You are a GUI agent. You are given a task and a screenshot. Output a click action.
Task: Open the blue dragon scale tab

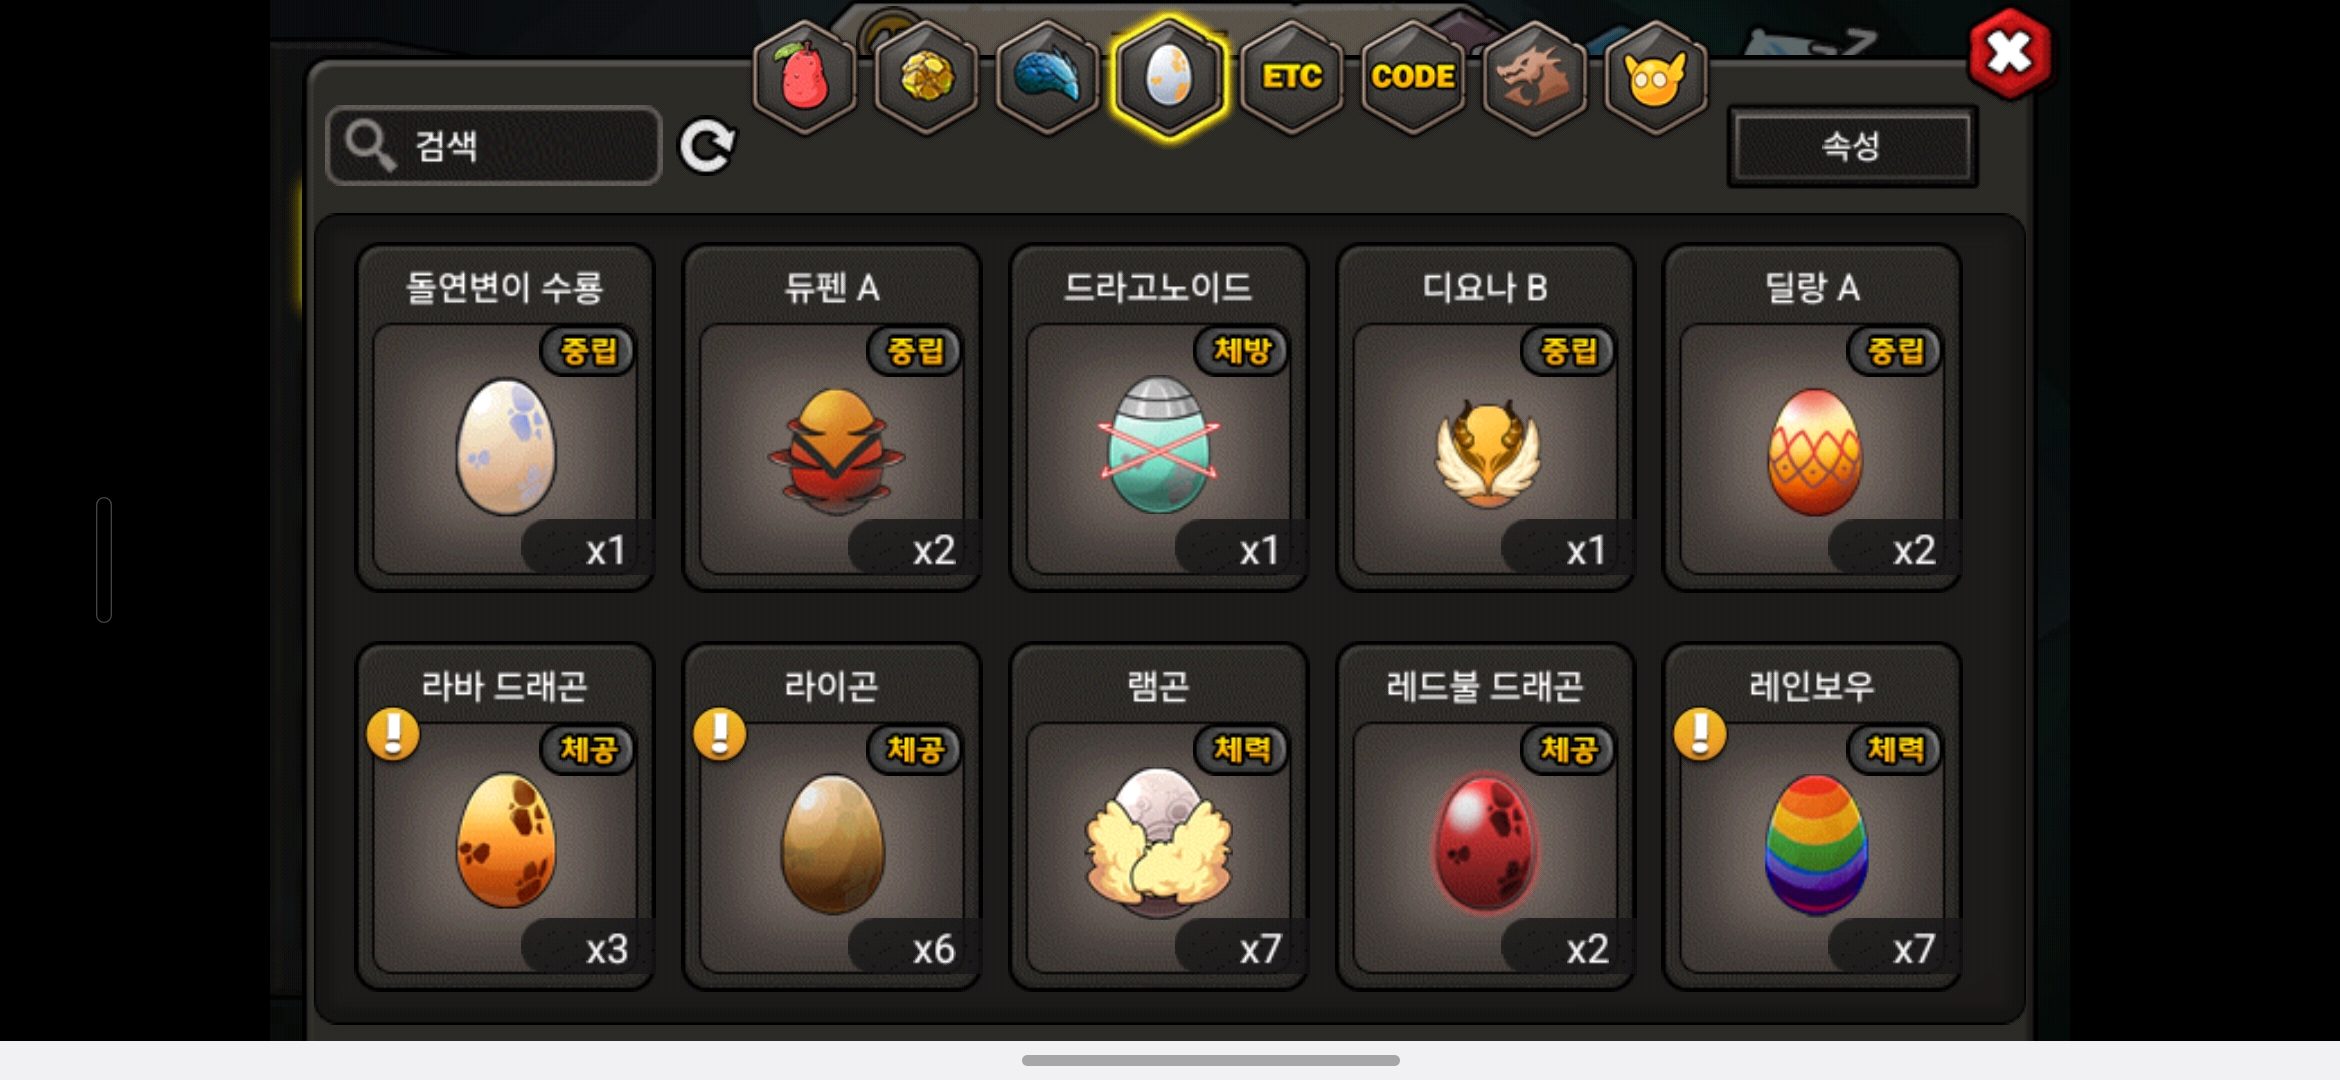pos(1048,77)
